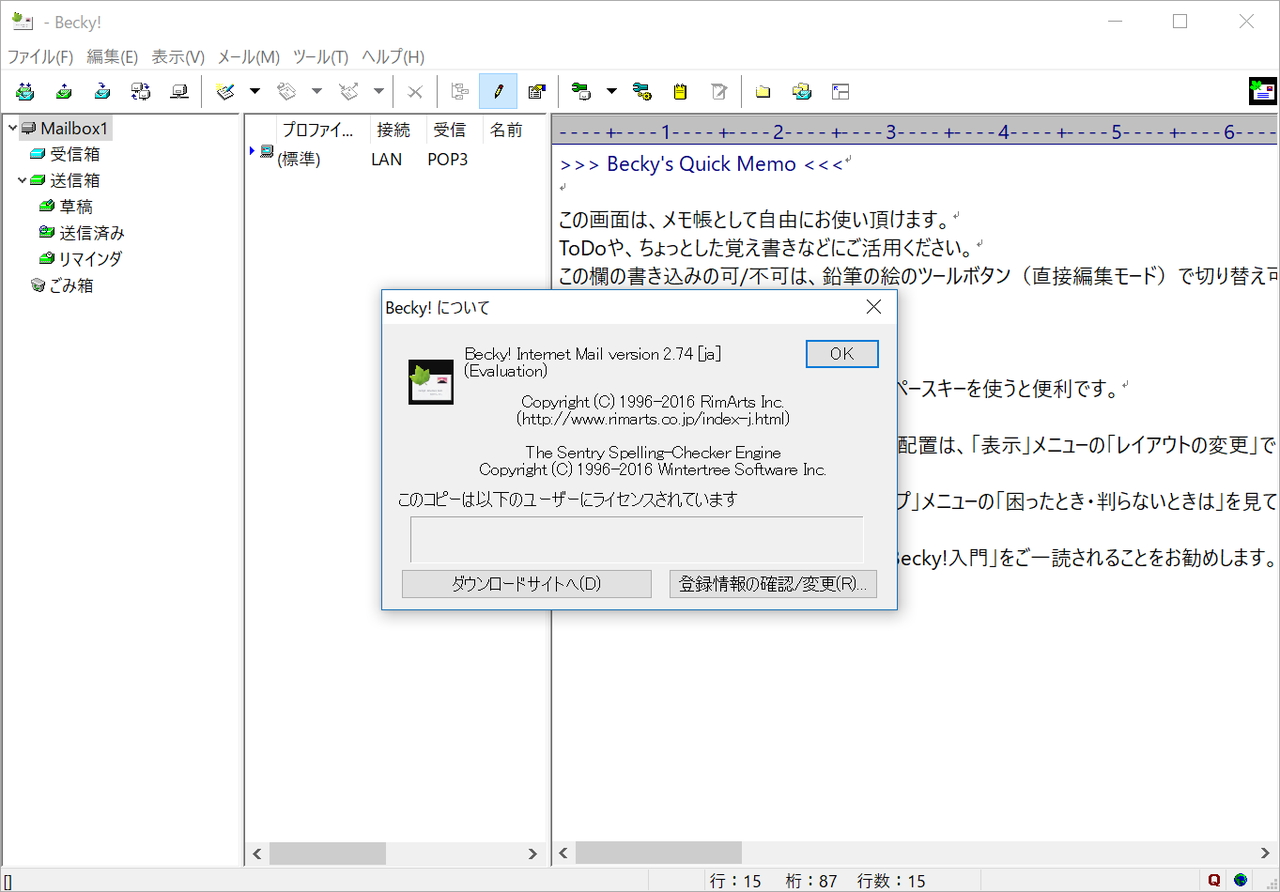Click the green wrench mailbox settings icon

tap(581, 92)
